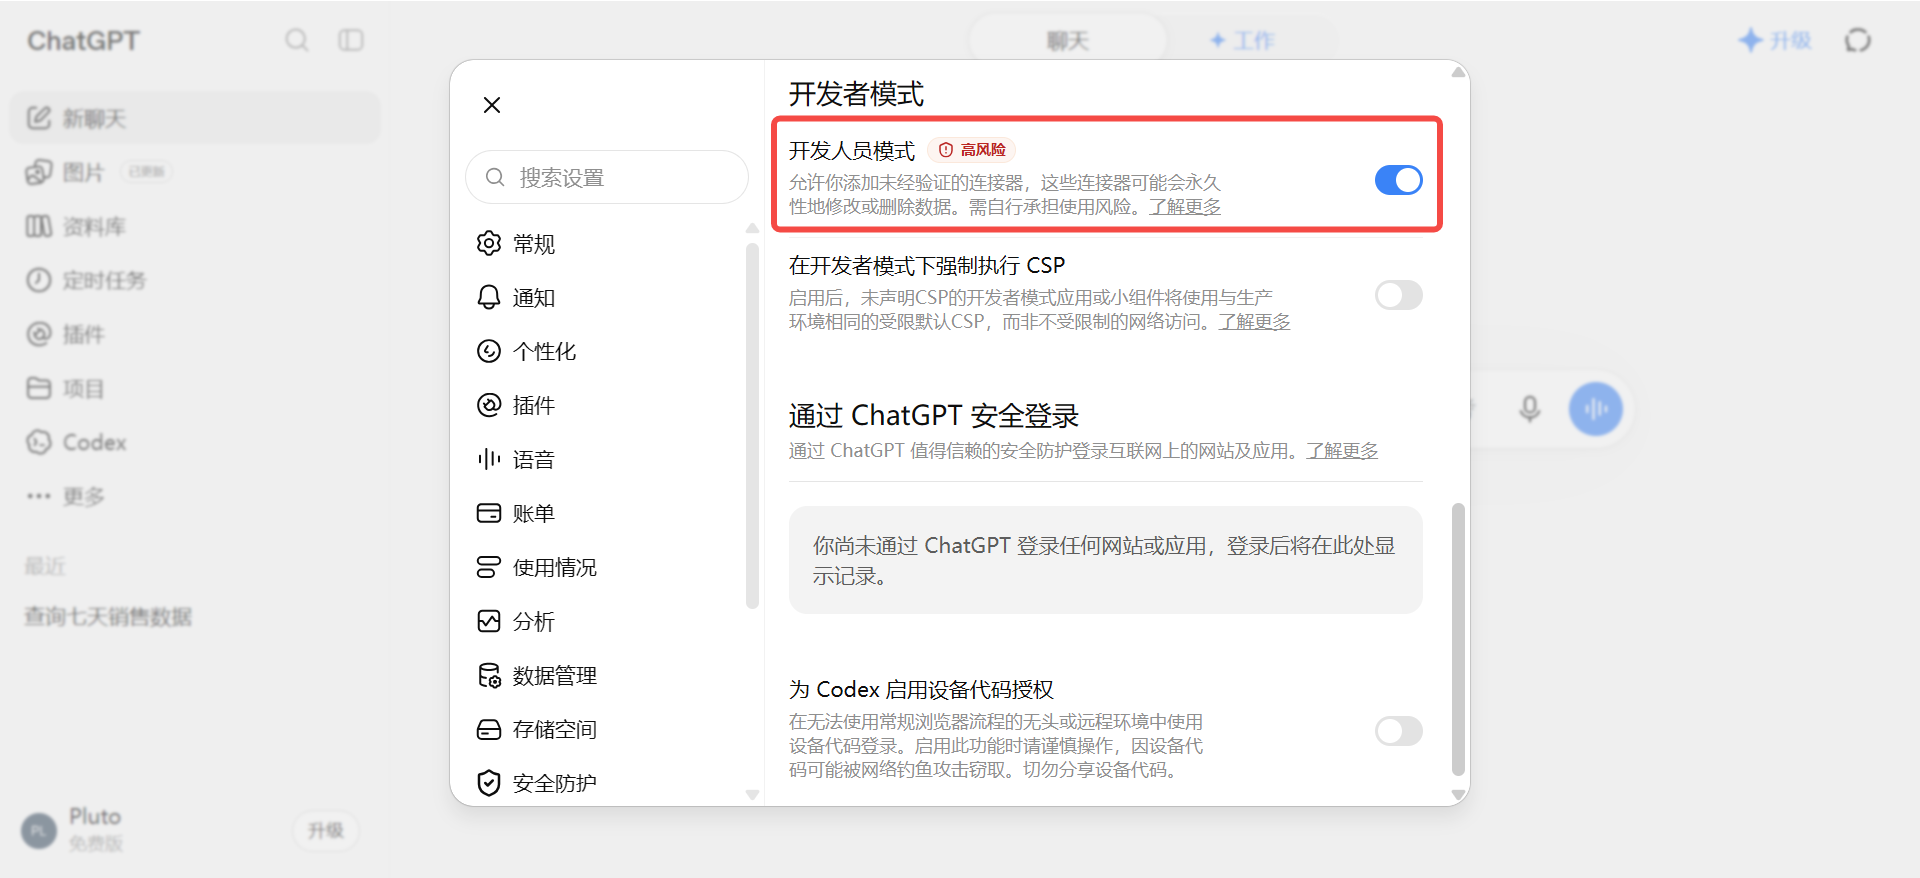
Task: Click the 通过 ChatGPT 安全登录 heading
Action: 934,415
